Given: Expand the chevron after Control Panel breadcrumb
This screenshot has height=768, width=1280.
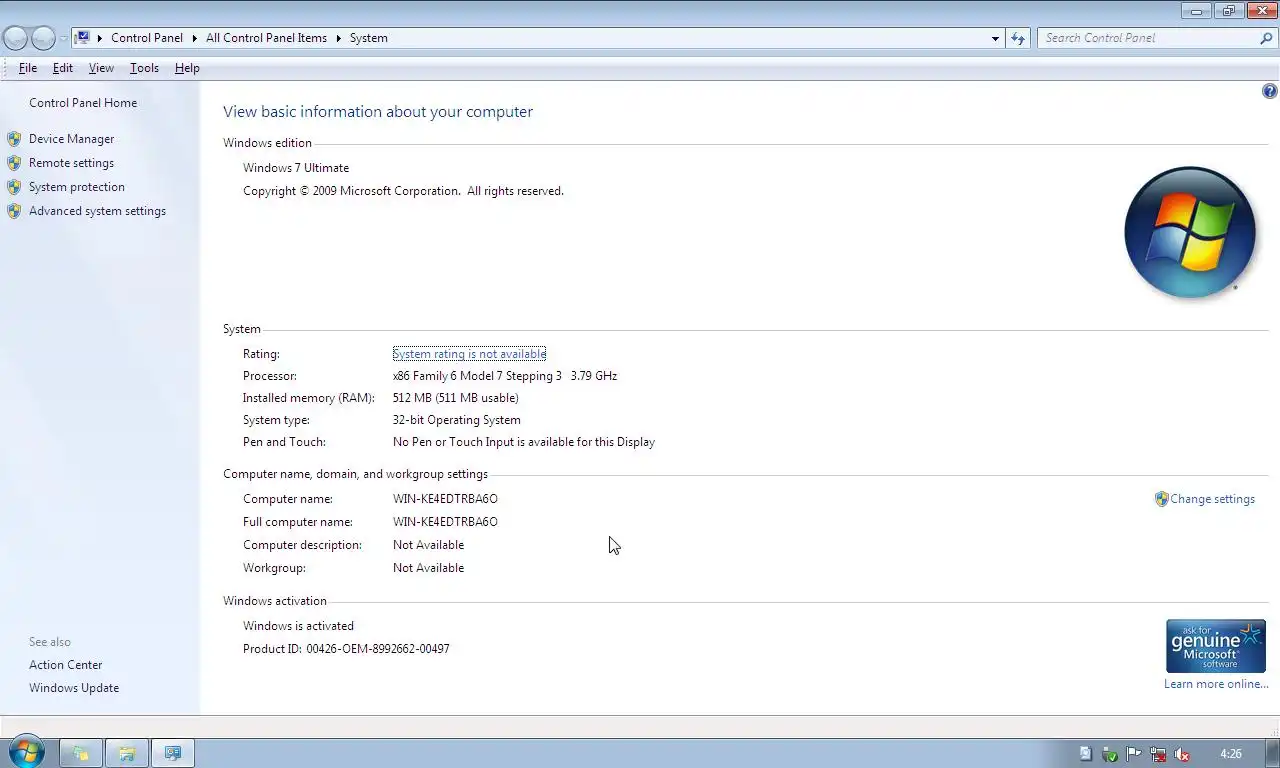Looking at the screenshot, I should tap(194, 38).
